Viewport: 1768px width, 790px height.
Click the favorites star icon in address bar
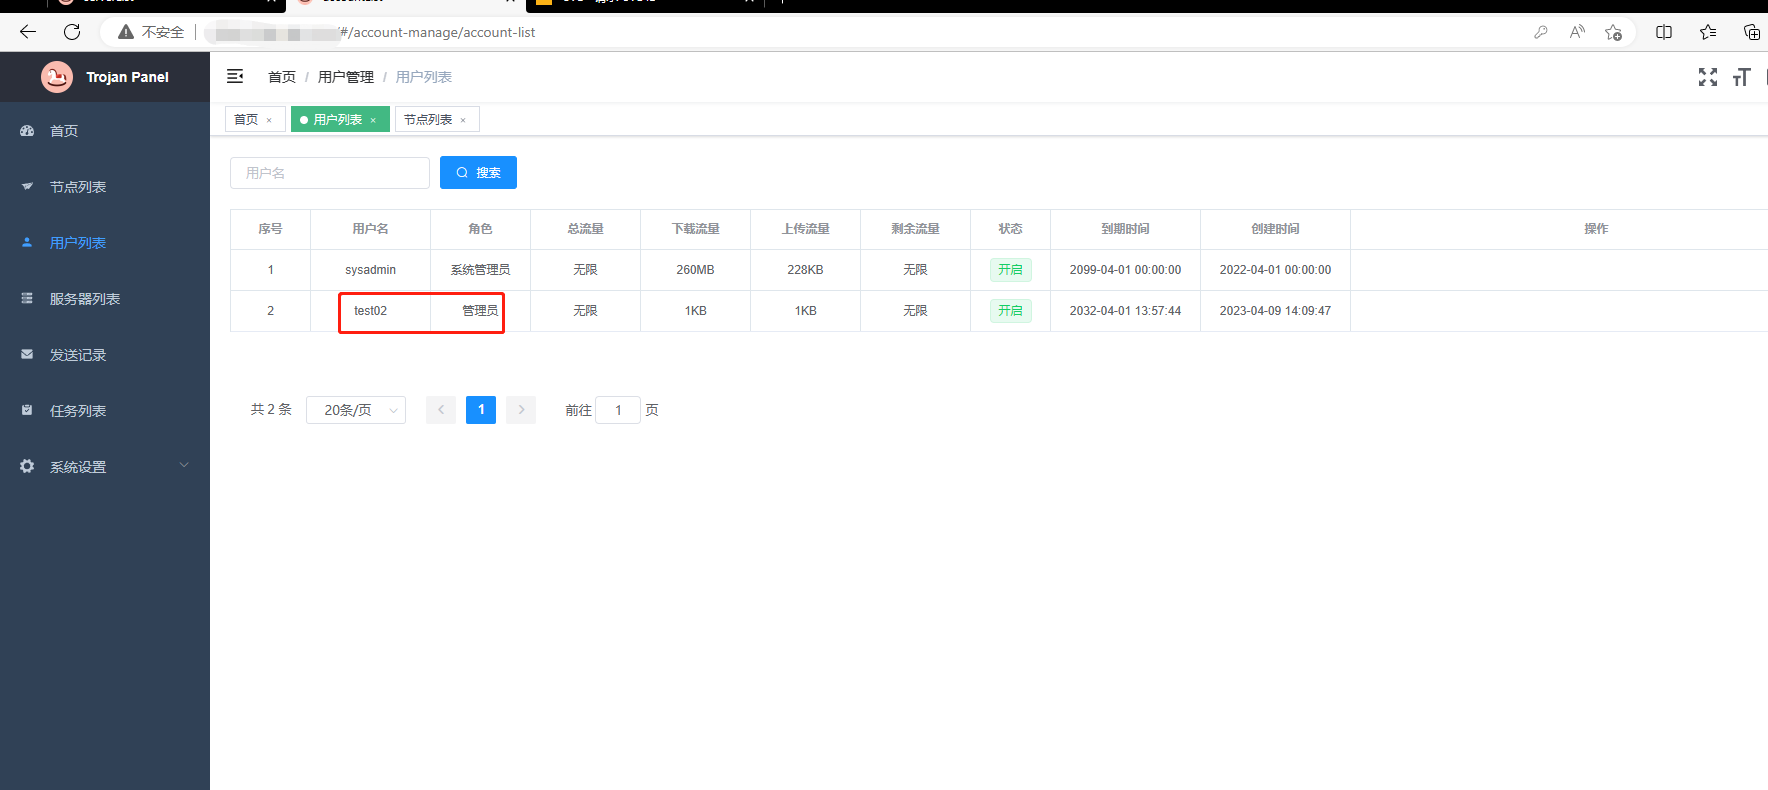(x=1613, y=32)
